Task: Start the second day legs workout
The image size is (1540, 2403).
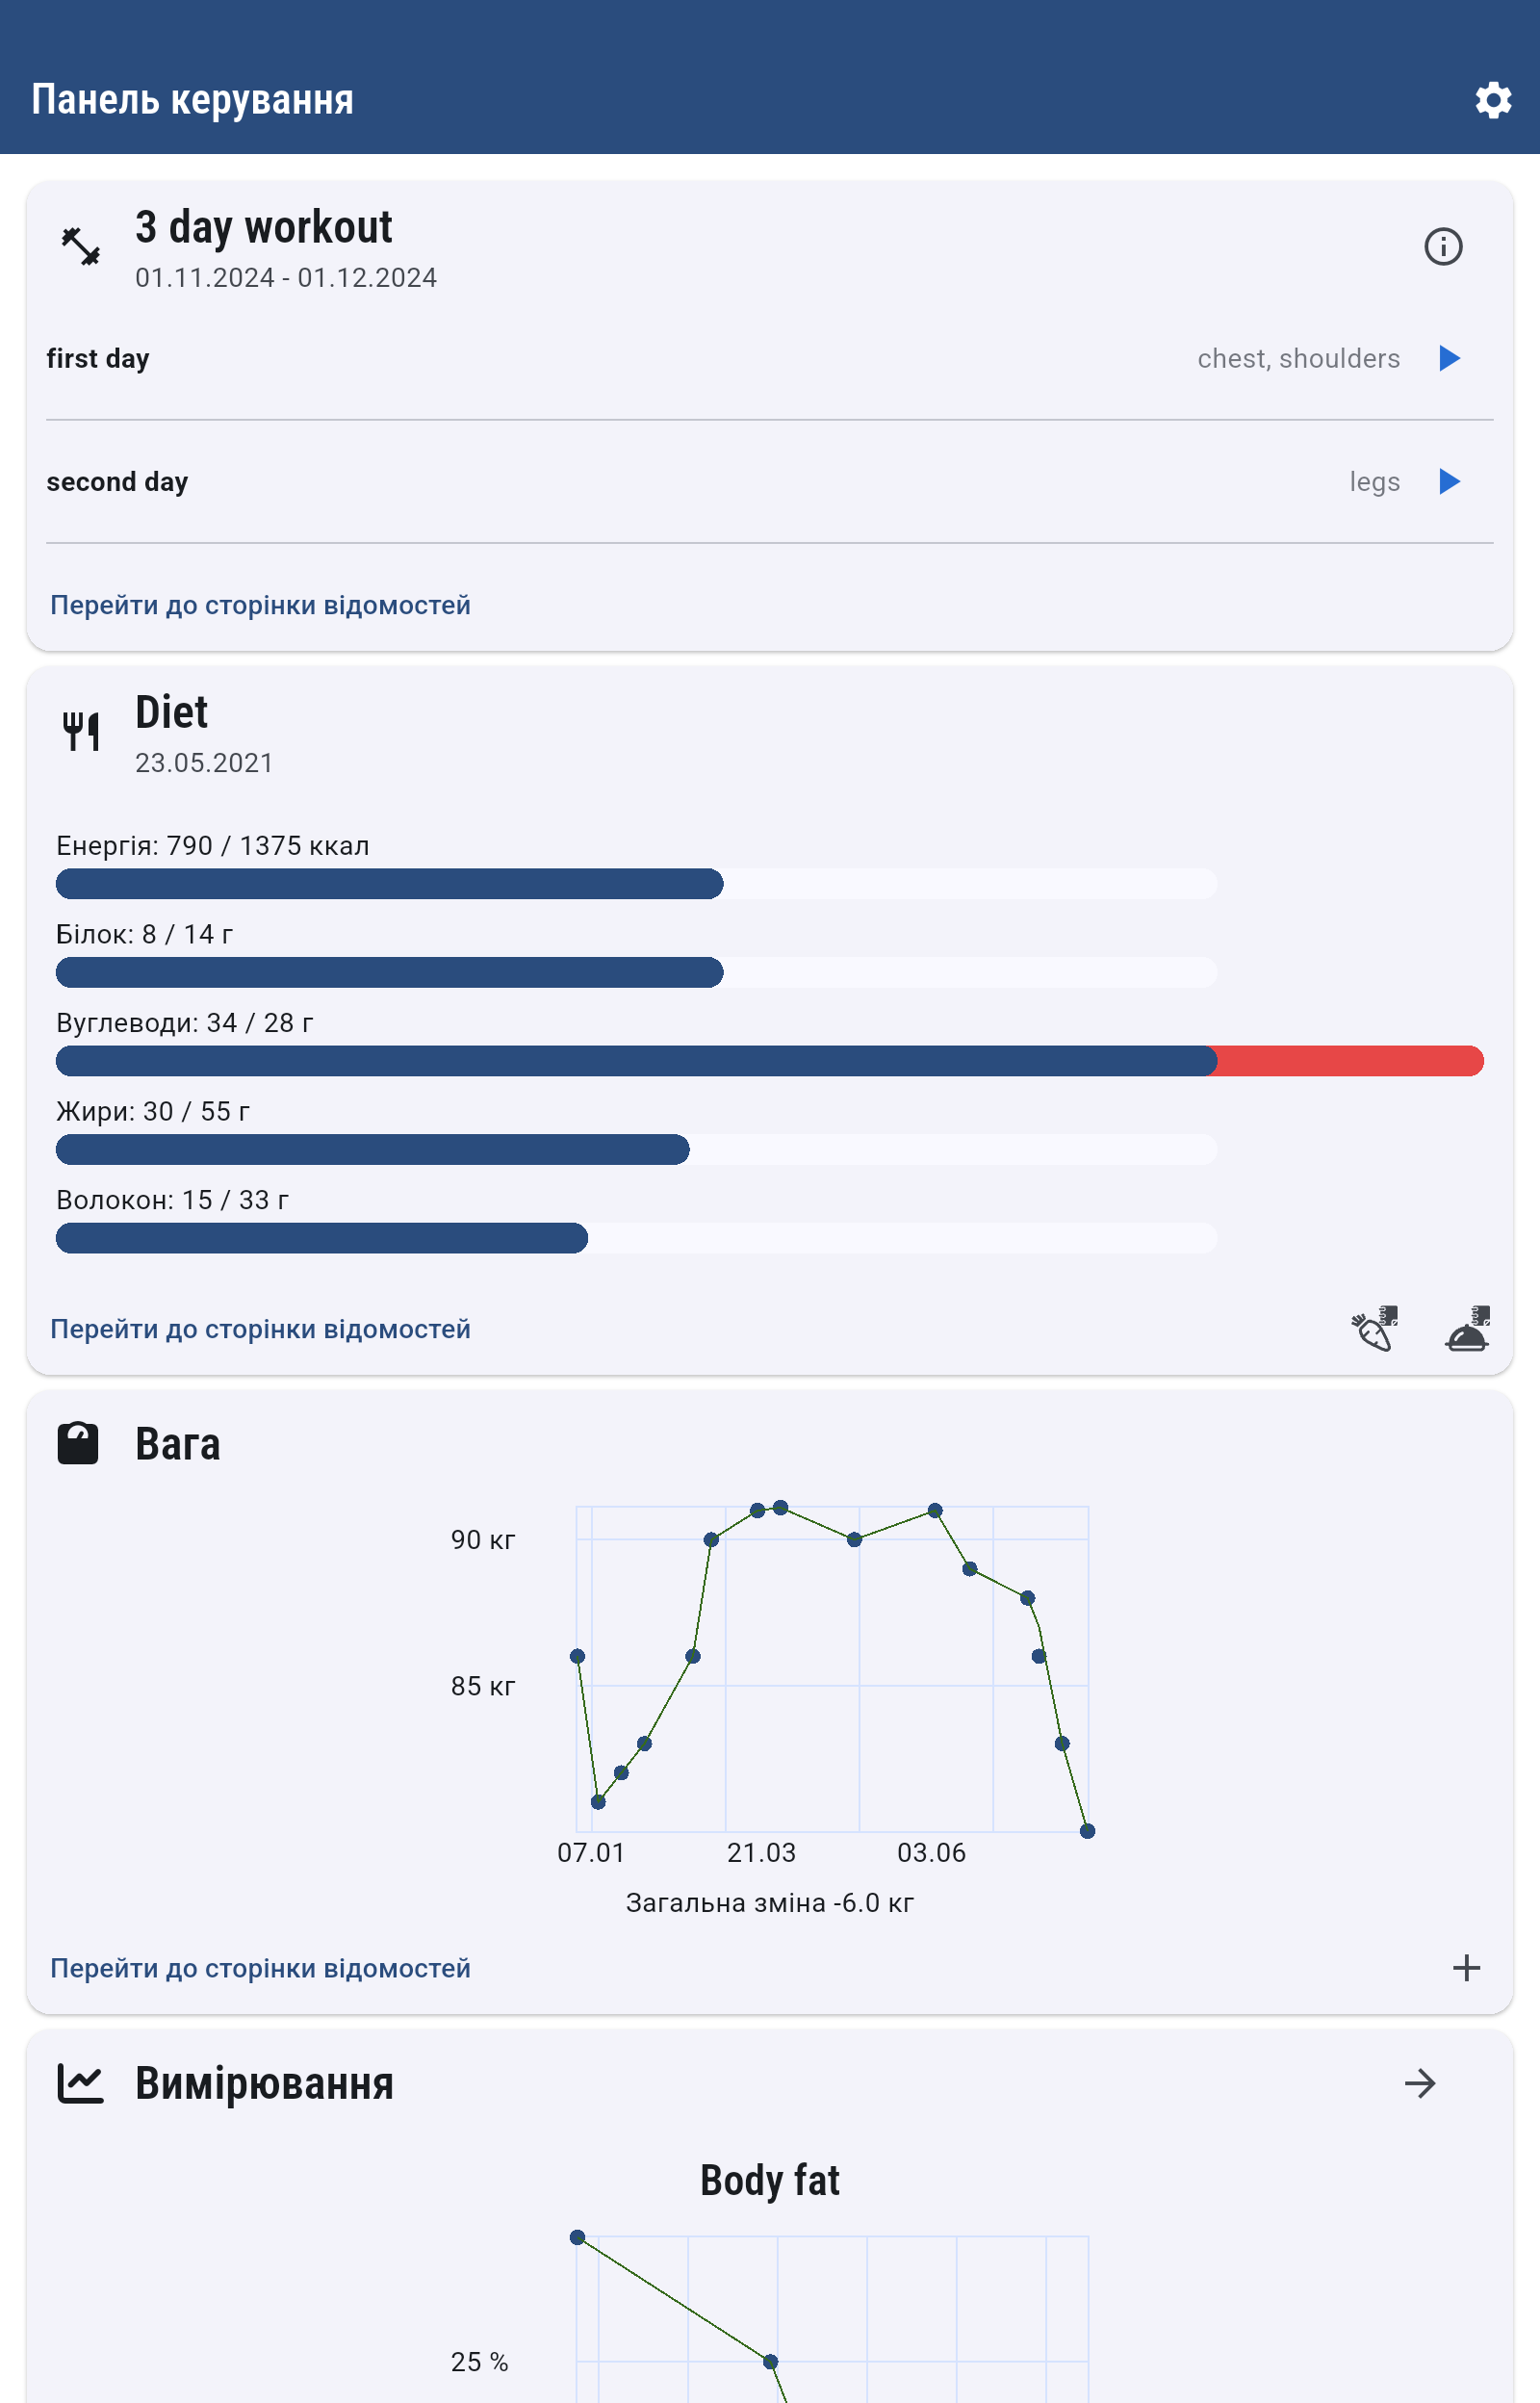Action: tap(1448, 482)
